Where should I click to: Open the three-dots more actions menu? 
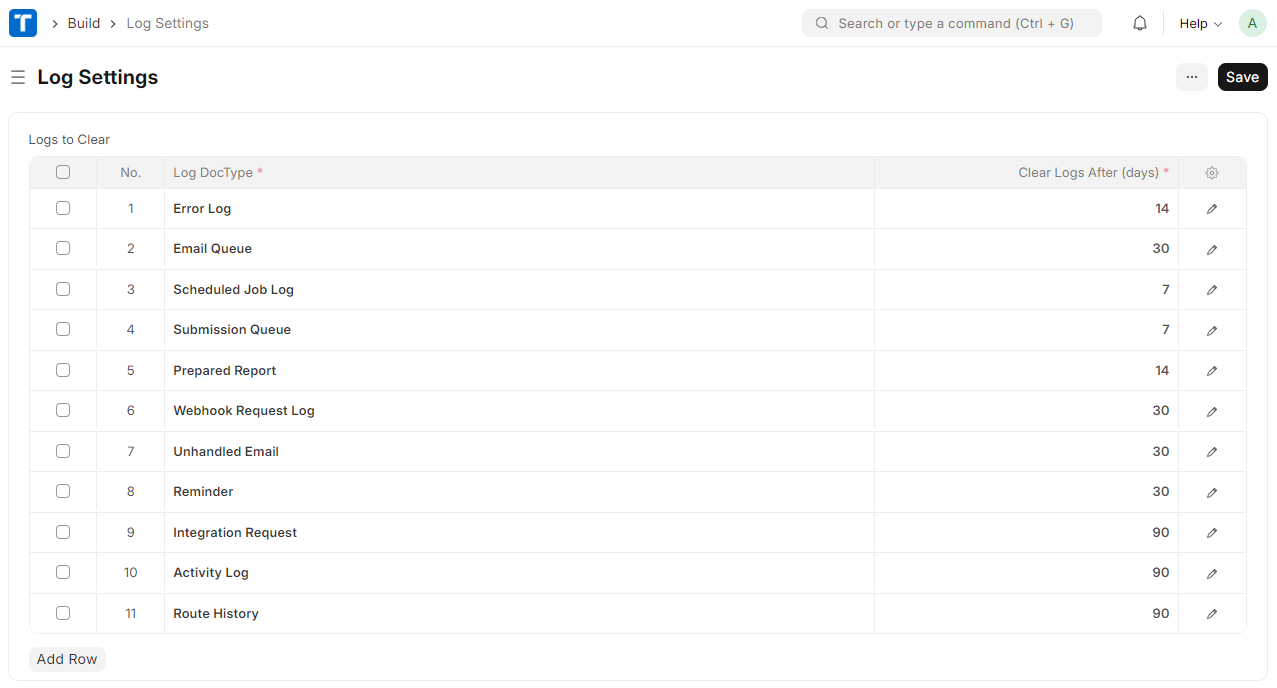[x=1191, y=77]
